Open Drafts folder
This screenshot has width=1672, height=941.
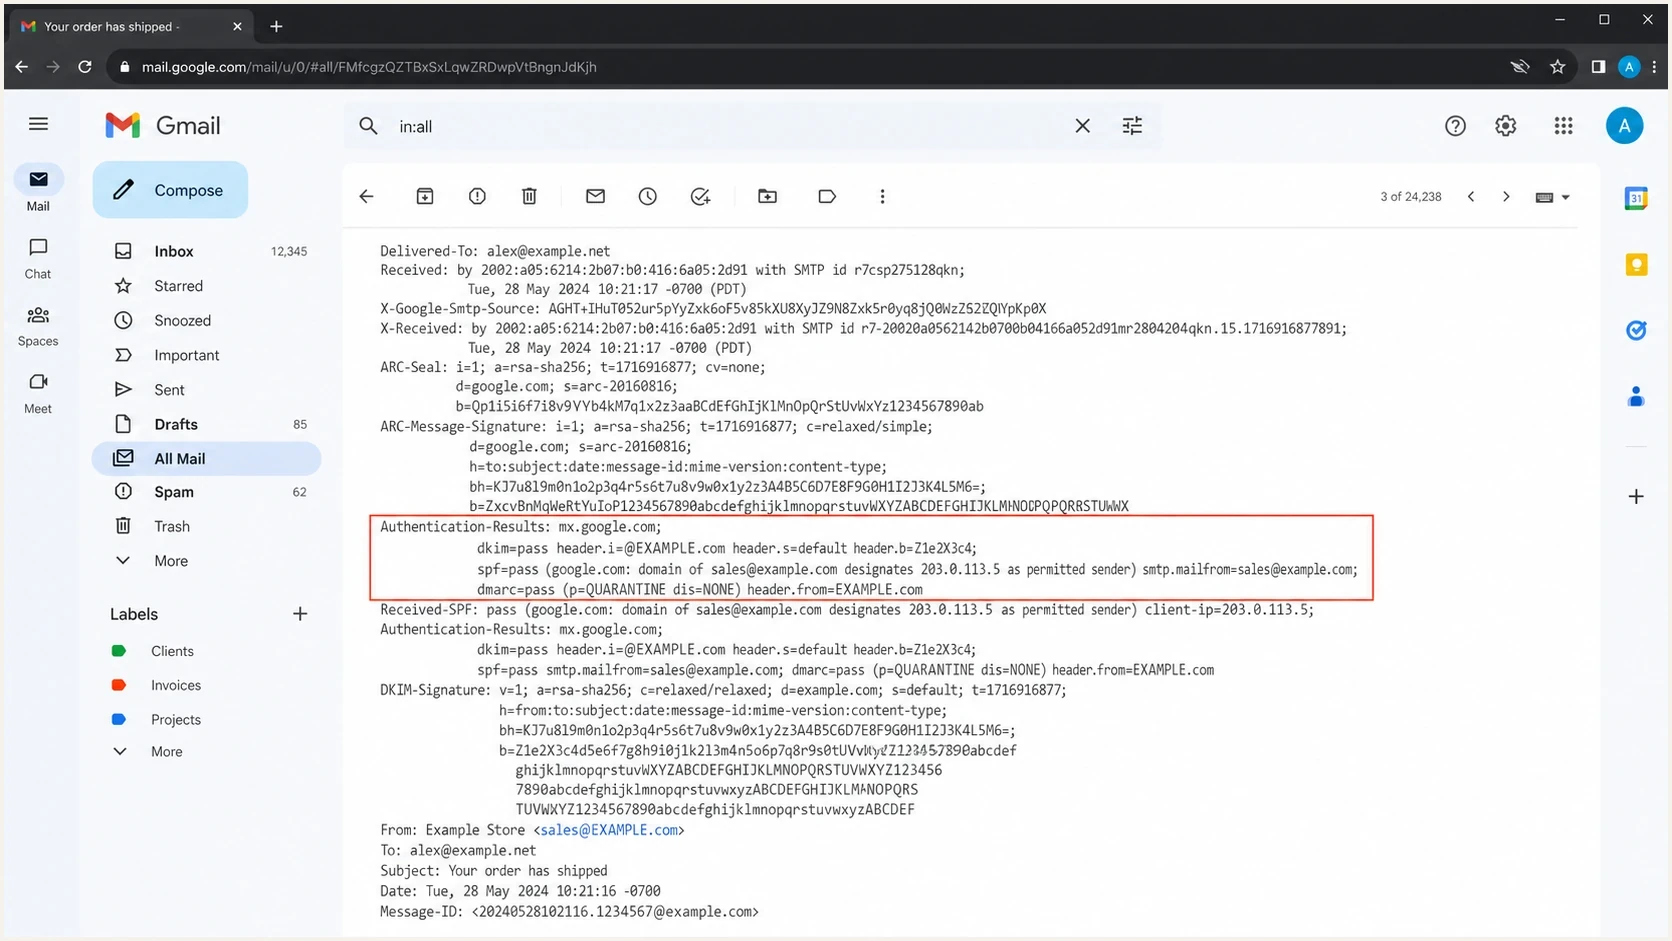pyautogui.click(x=207, y=424)
